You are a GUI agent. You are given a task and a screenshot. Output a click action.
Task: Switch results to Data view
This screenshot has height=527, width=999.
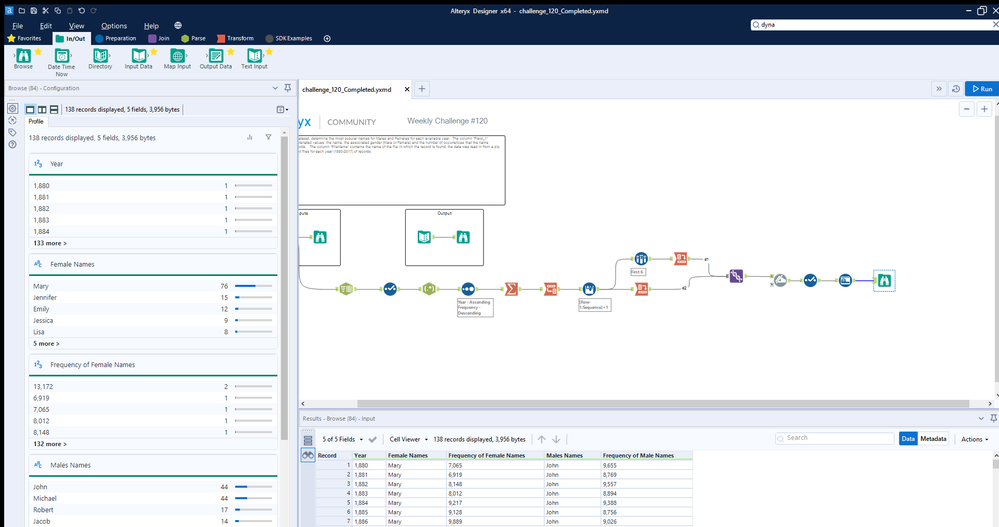(908, 438)
